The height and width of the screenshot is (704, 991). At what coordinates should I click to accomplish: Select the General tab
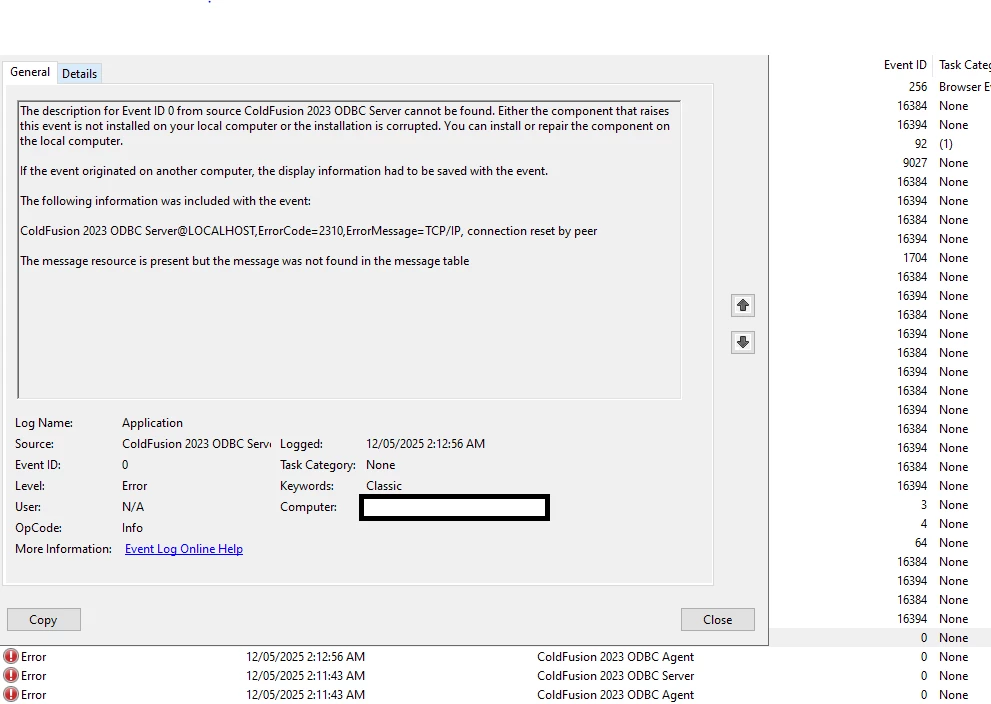click(30, 72)
